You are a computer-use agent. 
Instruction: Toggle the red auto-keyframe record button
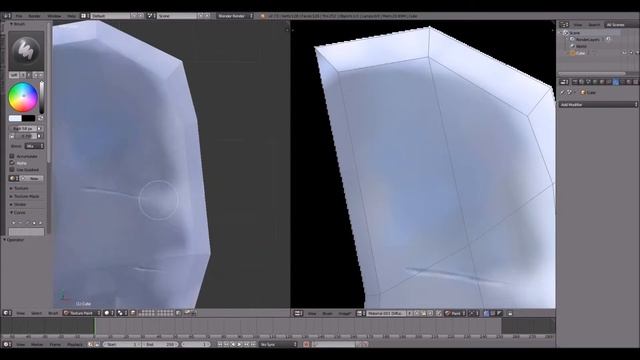tap(307, 344)
